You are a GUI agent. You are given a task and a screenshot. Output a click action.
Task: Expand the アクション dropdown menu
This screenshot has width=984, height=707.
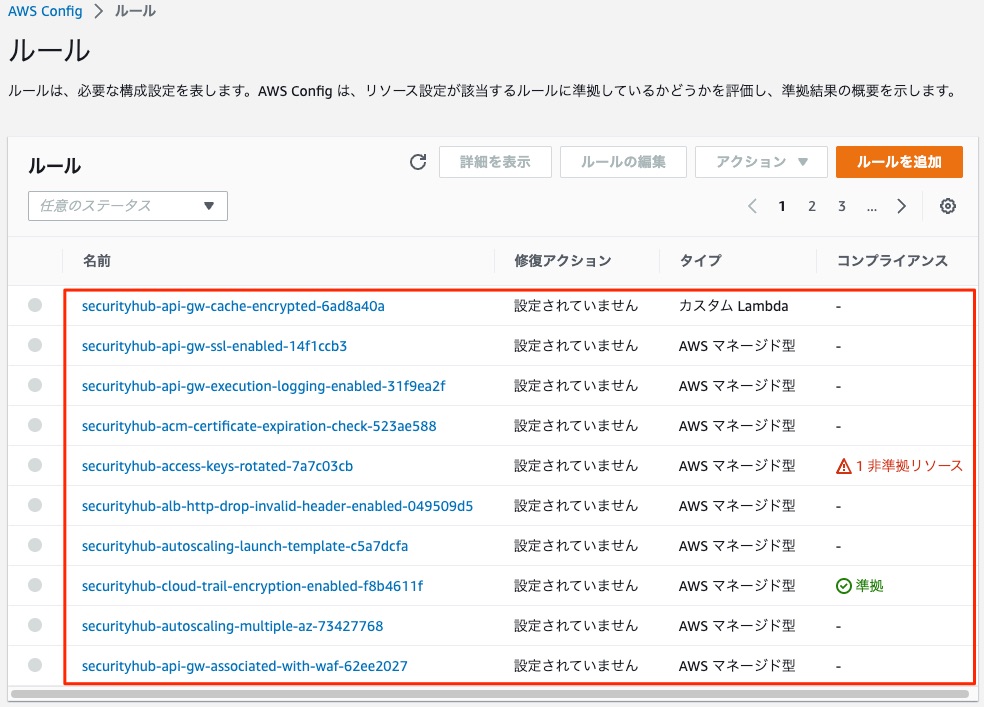761,162
